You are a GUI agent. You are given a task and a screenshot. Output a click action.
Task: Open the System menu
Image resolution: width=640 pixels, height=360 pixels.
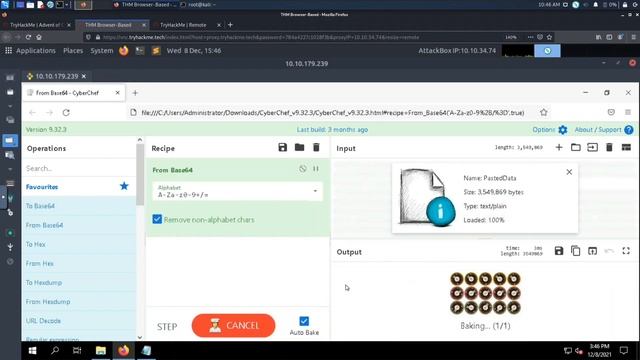pyautogui.click(x=102, y=51)
